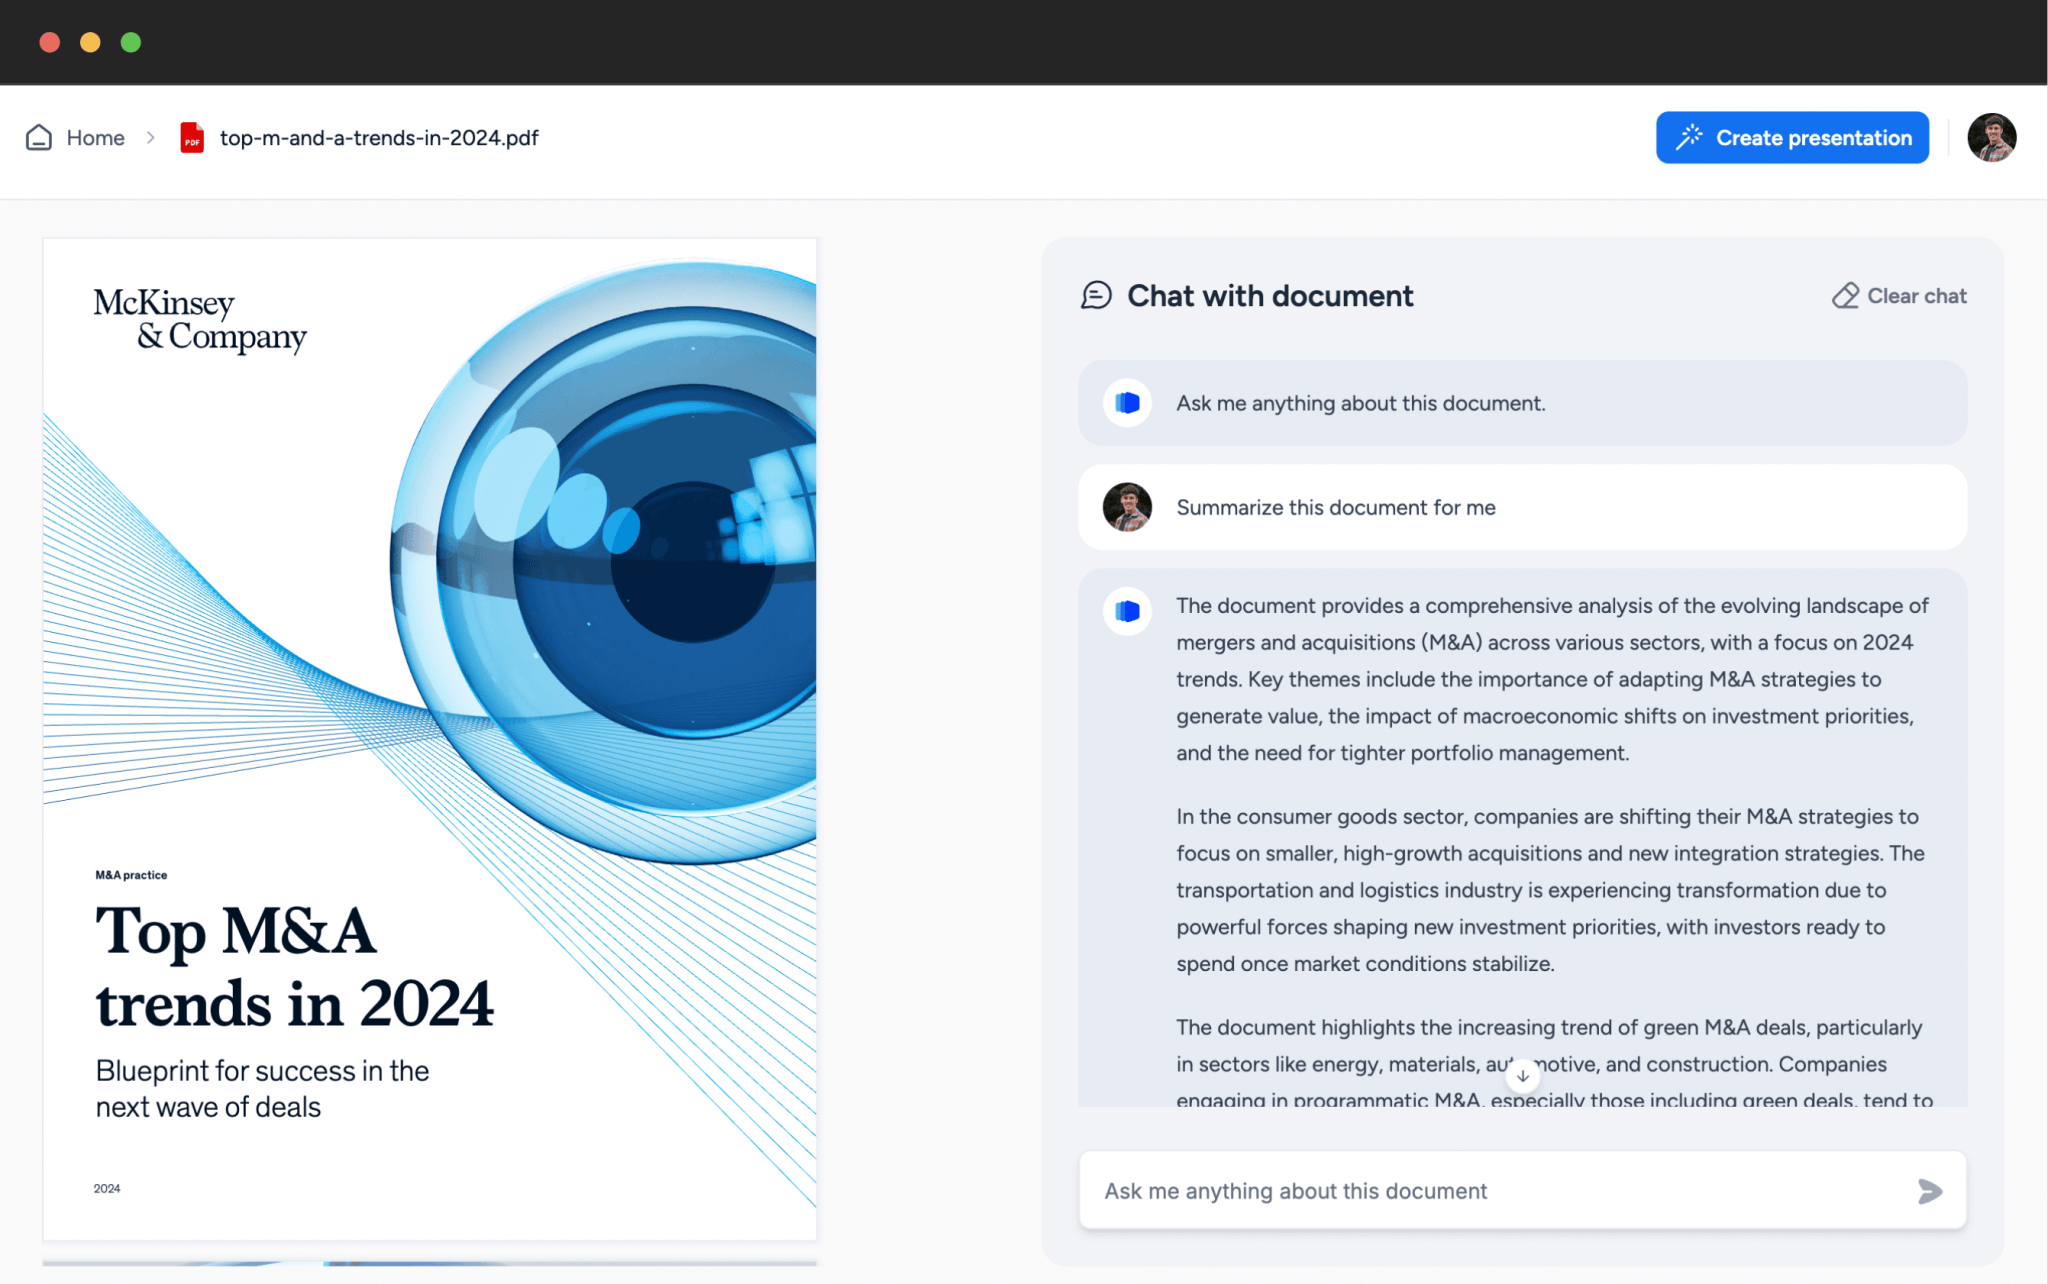Viewport: 2048px width, 1284px height.
Task: Click the home icon in the breadcrumb bar
Action: click(38, 137)
